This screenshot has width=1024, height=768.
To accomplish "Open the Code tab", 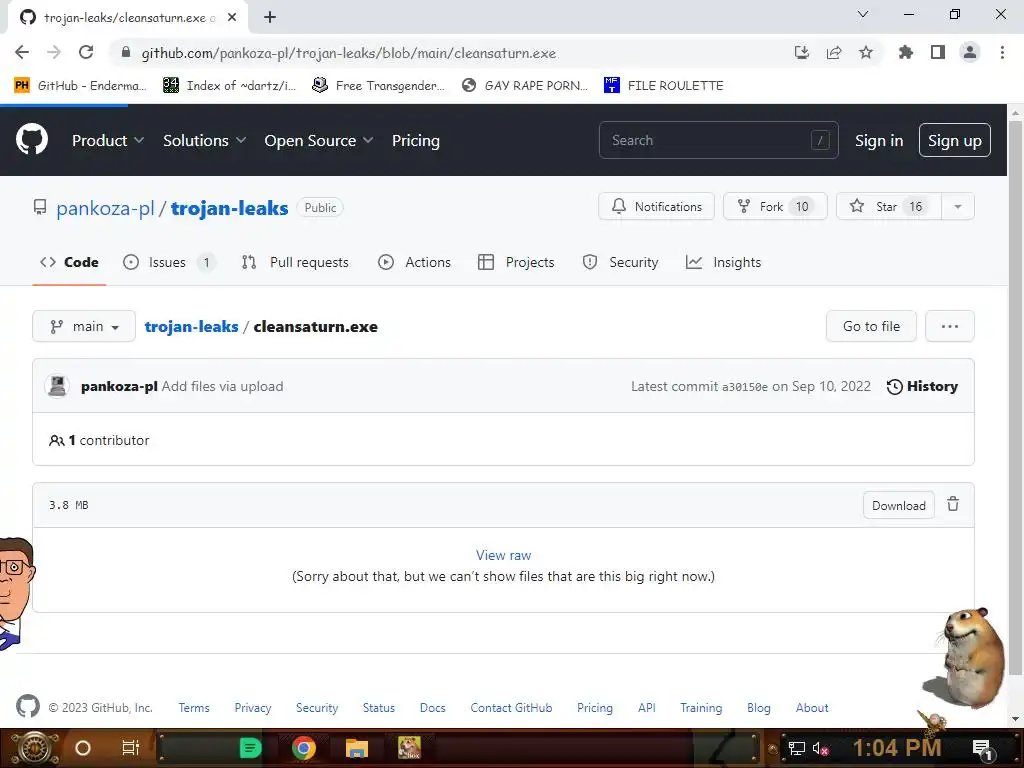I will pos(69,262).
